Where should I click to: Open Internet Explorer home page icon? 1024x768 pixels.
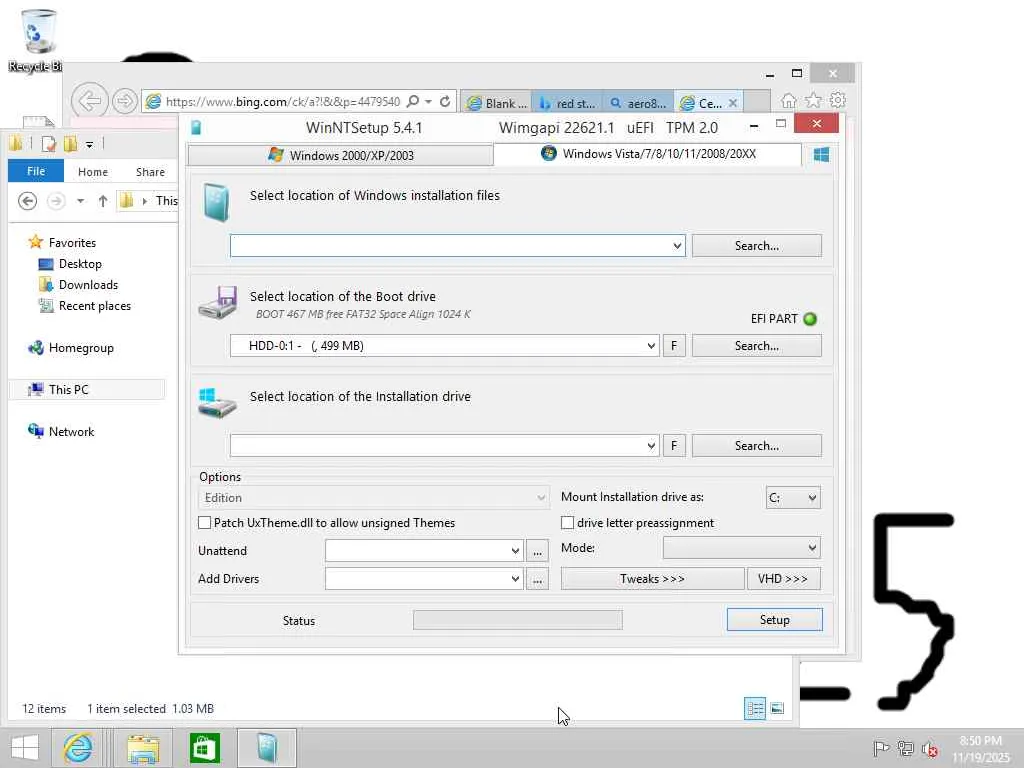click(x=788, y=101)
